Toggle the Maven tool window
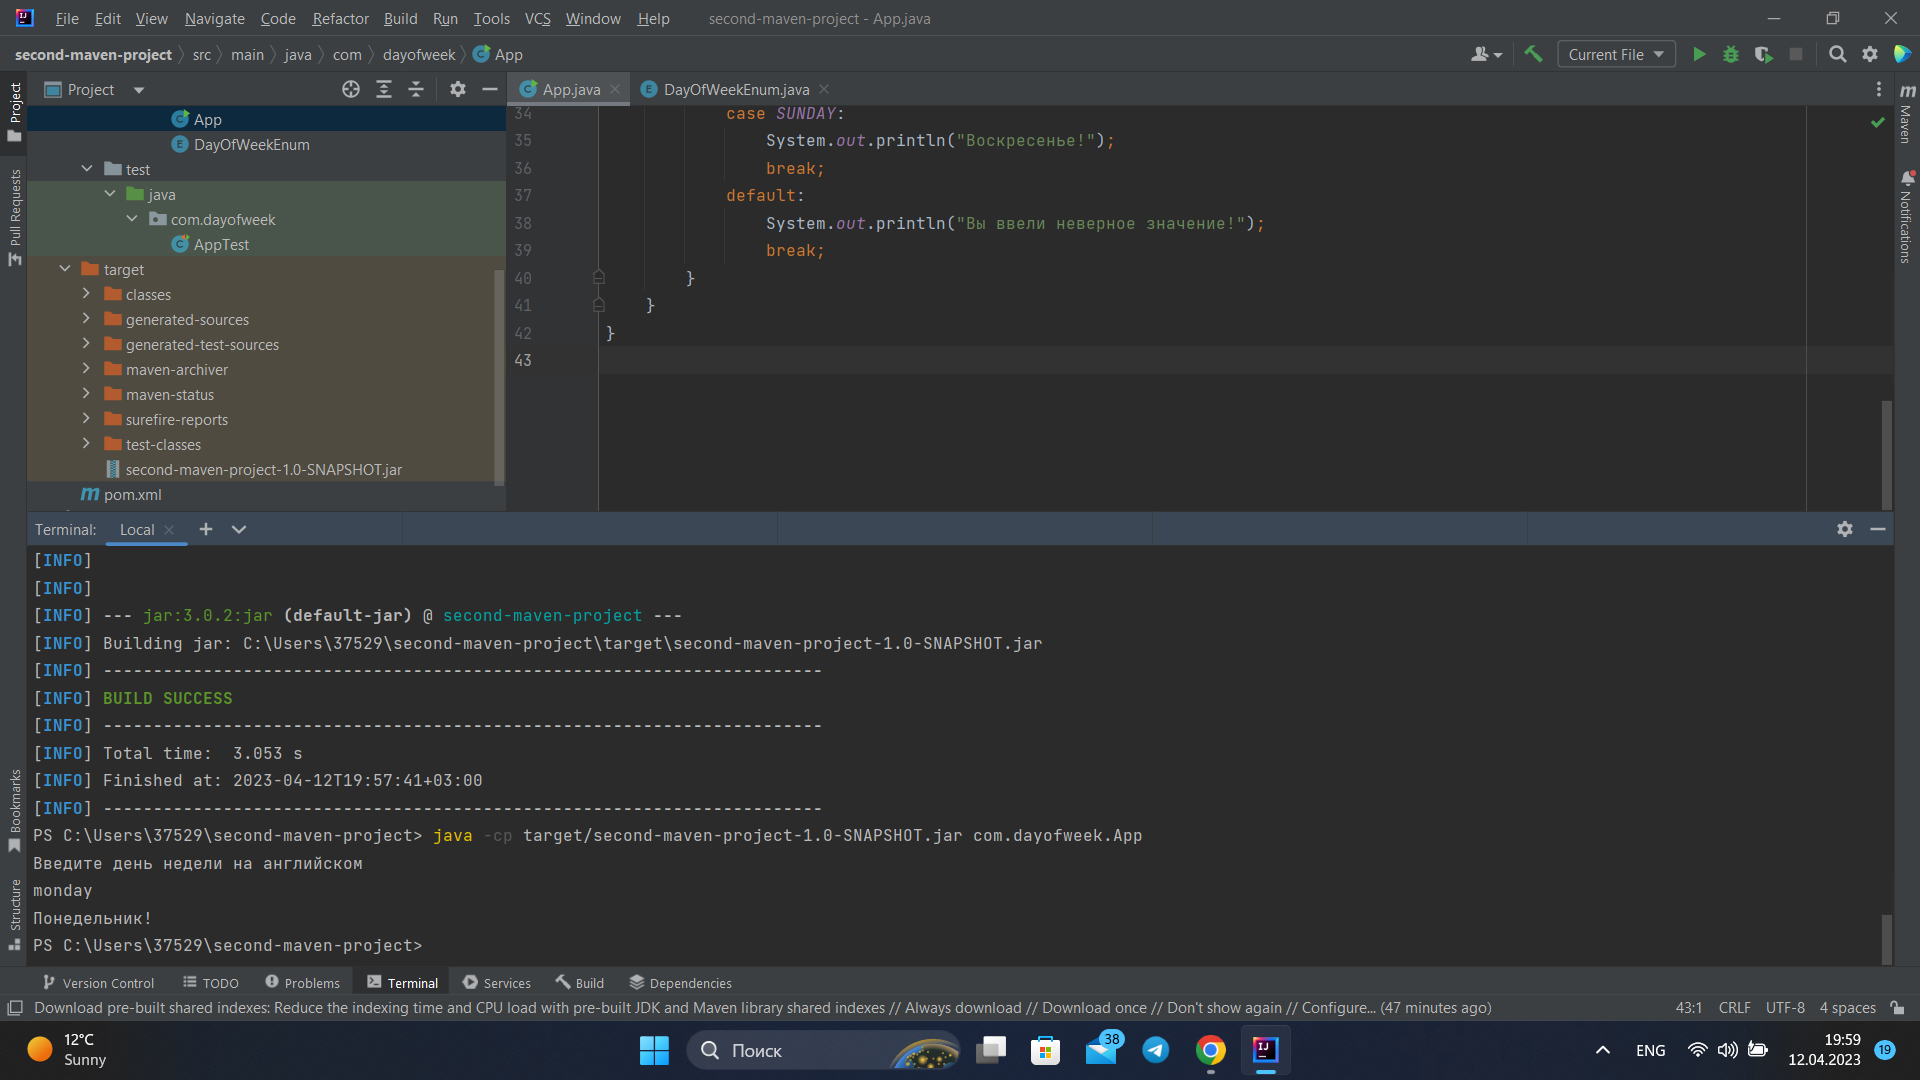This screenshot has height=1080, width=1920. point(1907,112)
